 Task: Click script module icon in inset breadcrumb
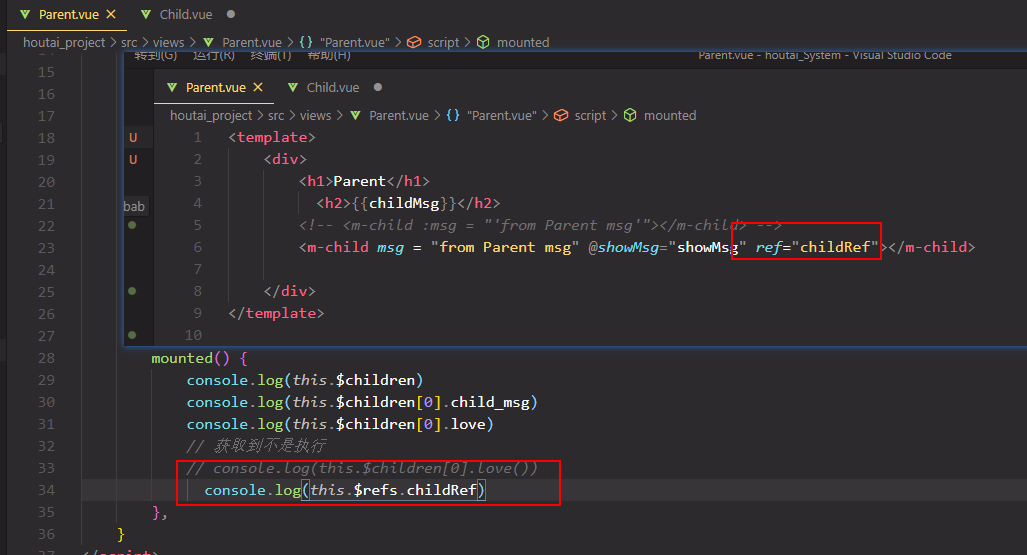click(561, 115)
